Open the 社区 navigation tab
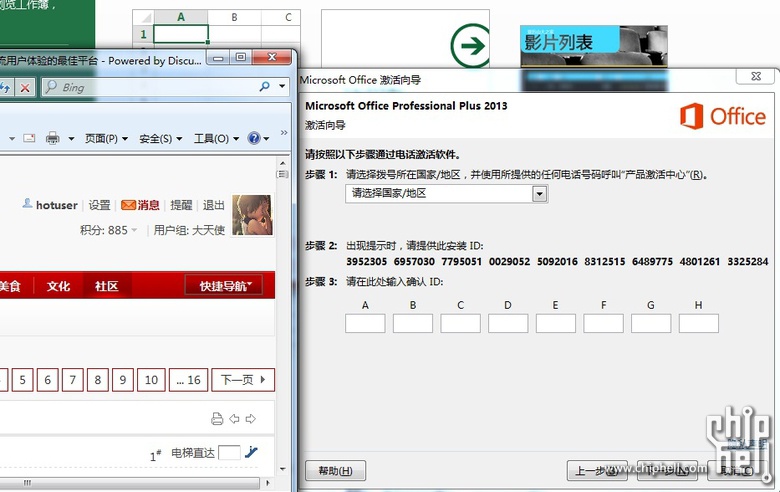This screenshot has height=492, width=780. [106, 286]
